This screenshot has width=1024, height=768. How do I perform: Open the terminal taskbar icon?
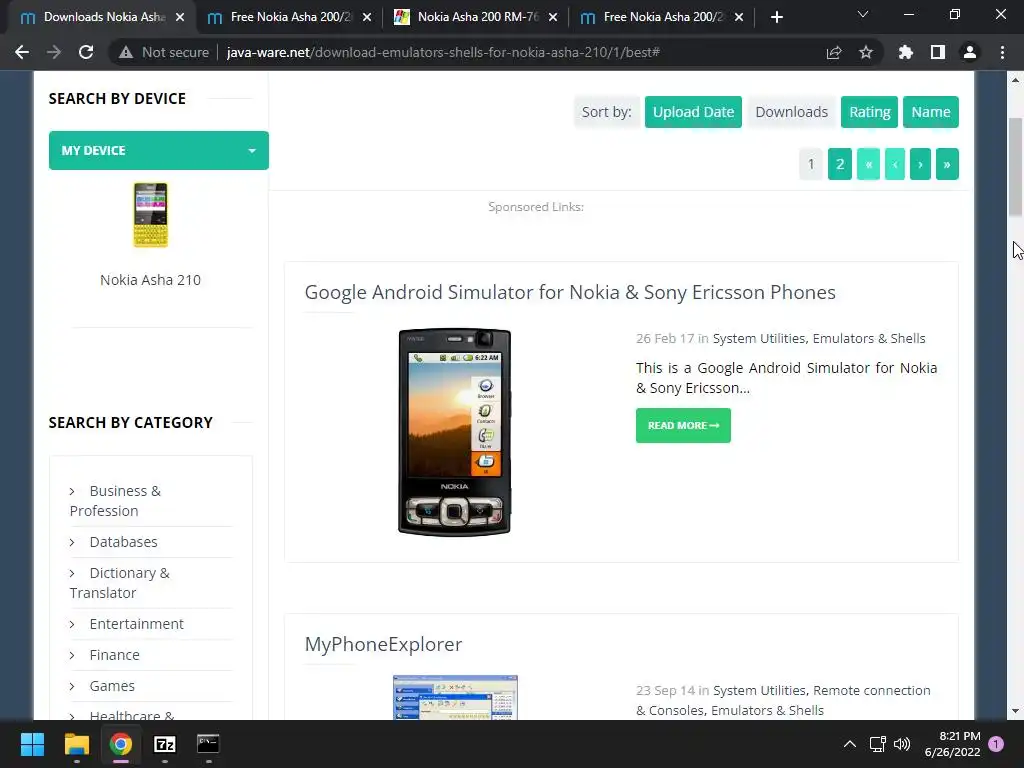click(x=208, y=744)
